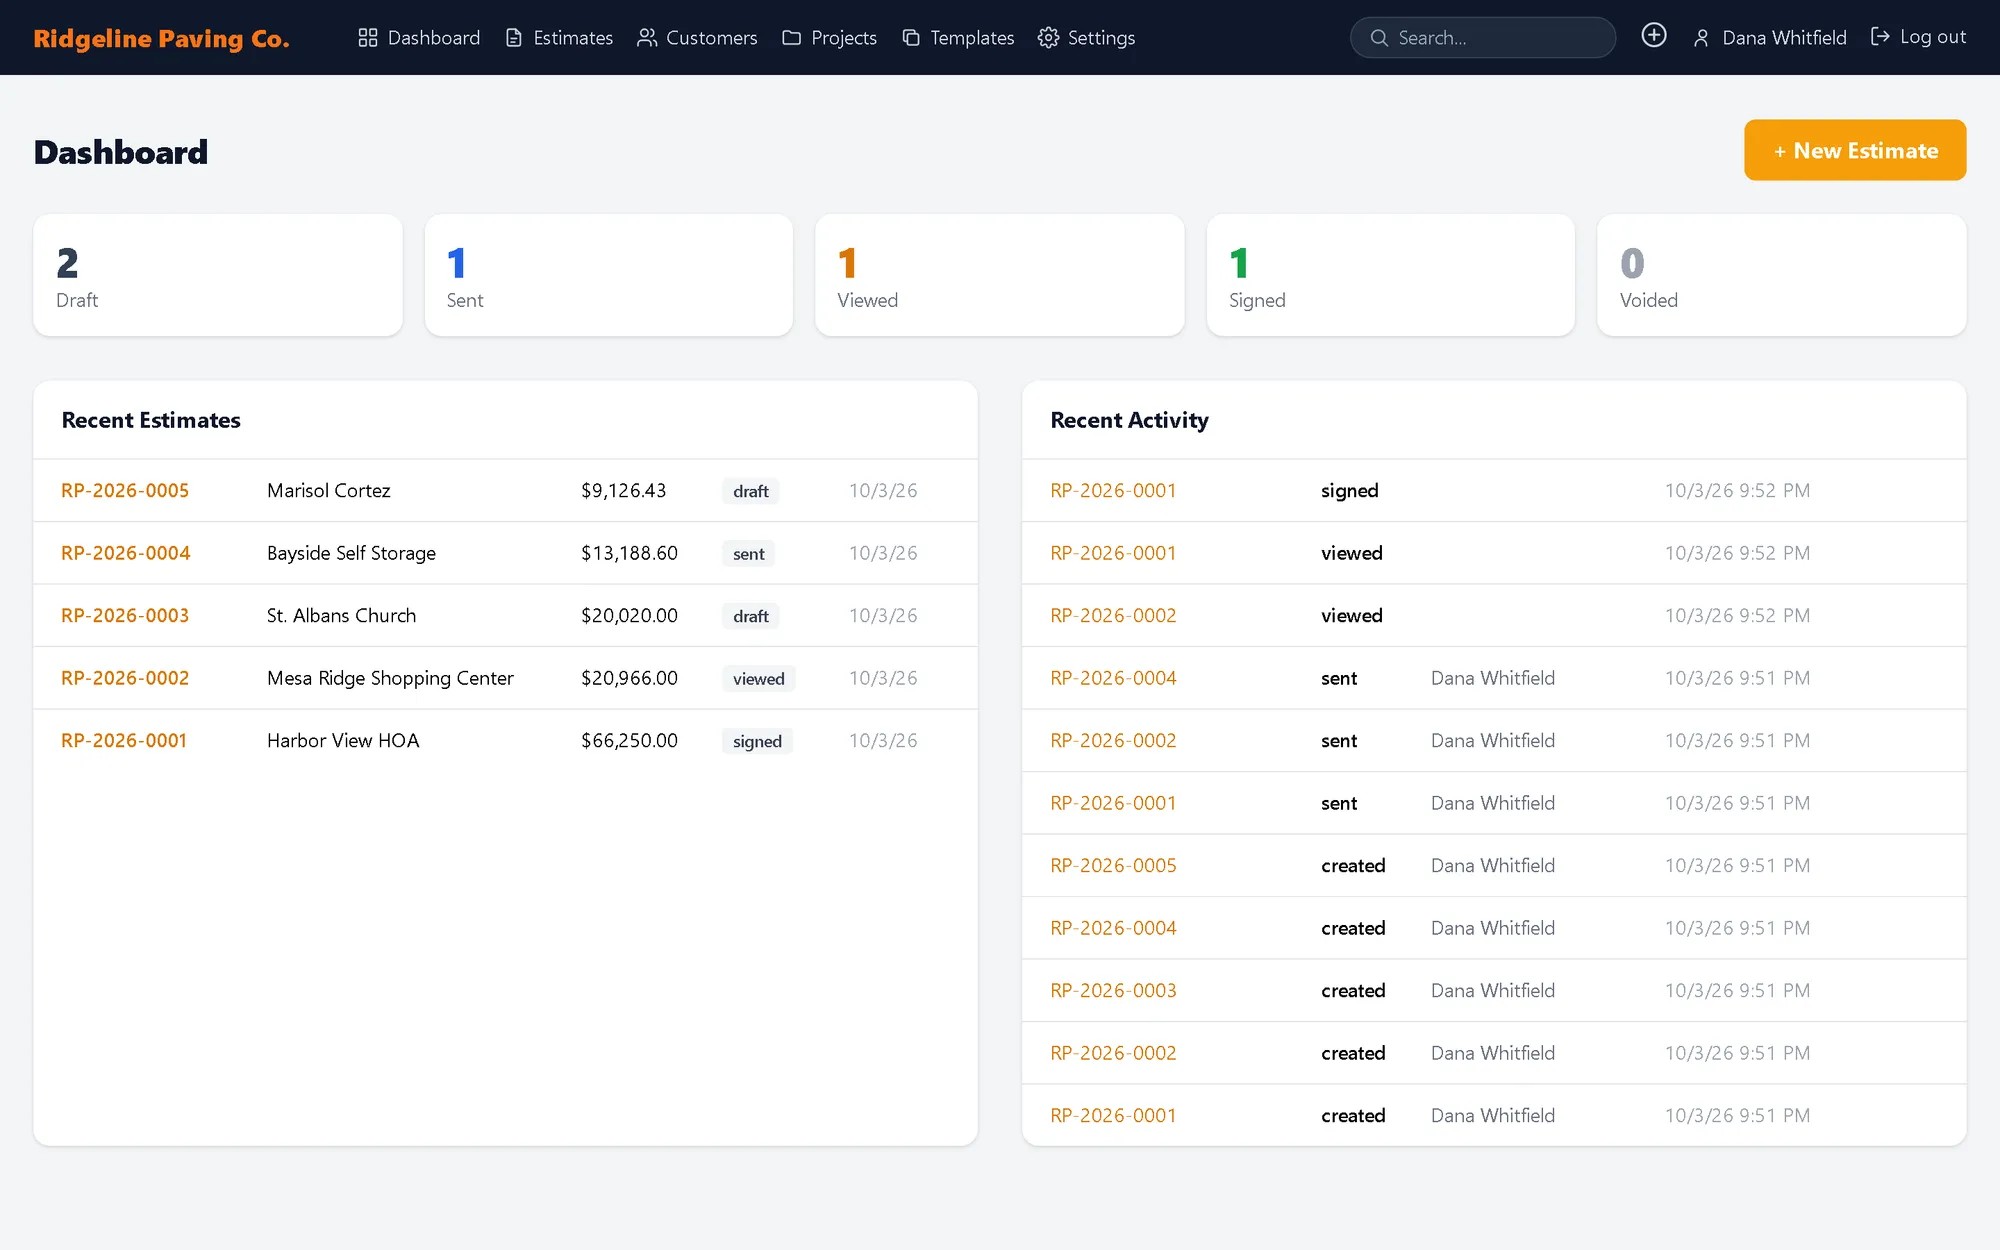Open estimate RP-2026-0003 in Recent Estimates
This screenshot has width=2000, height=1250.
pos(125,616)
